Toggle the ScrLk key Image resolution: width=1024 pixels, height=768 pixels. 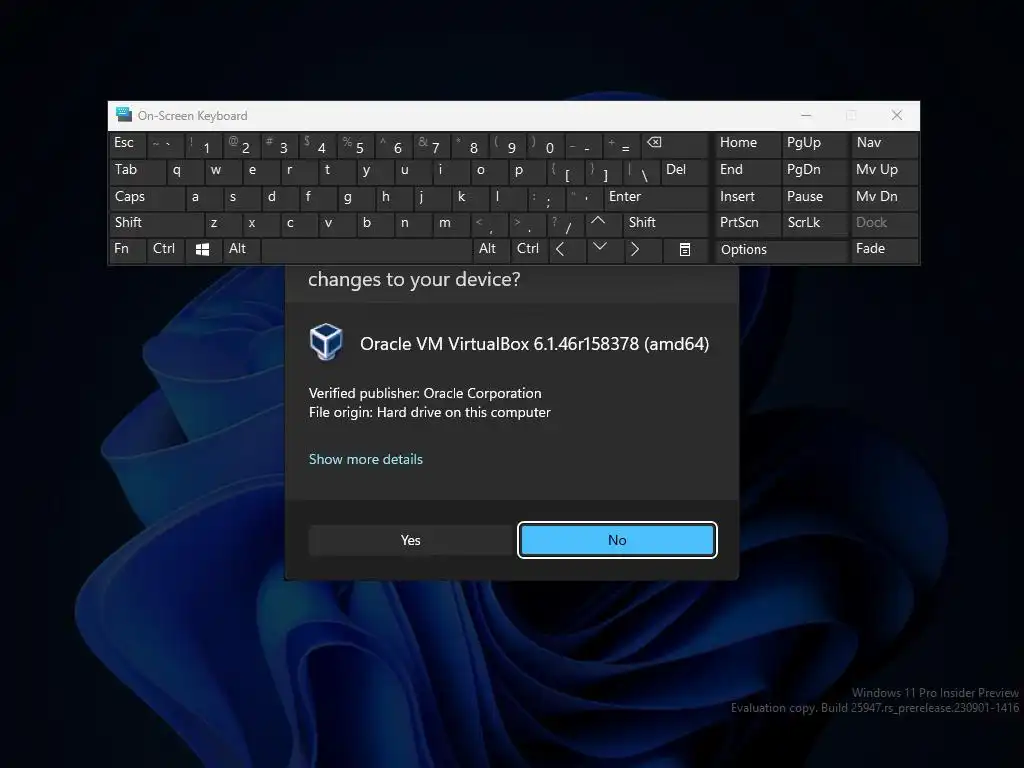coord(813,223)
